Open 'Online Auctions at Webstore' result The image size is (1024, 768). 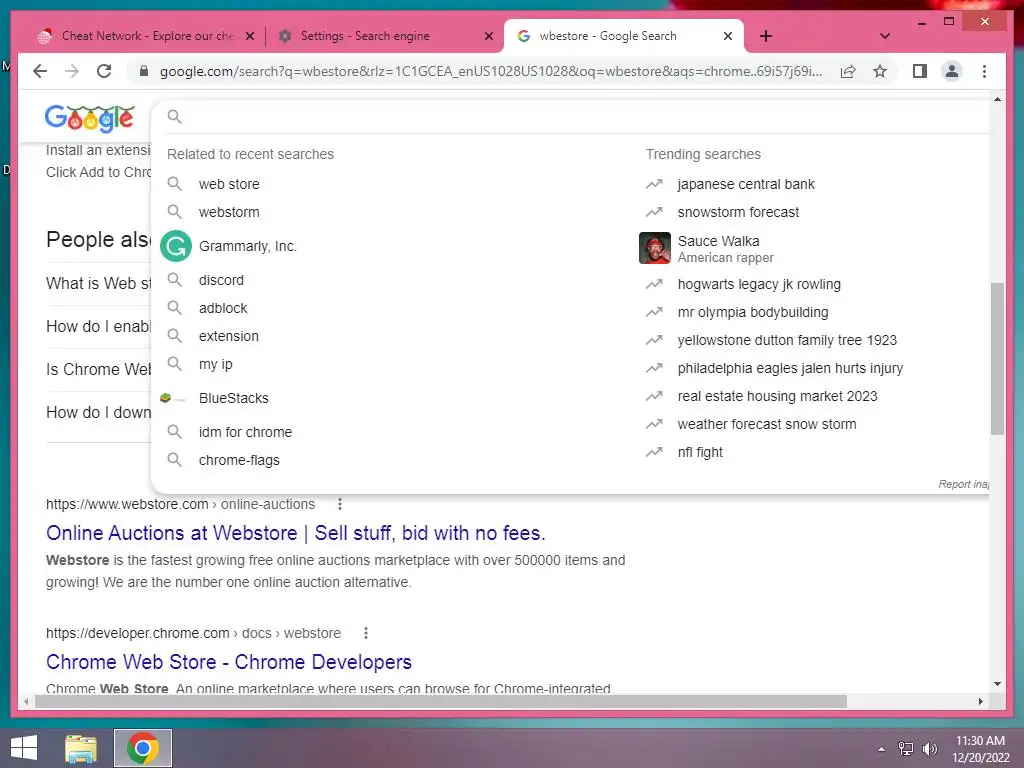[295, 533]
